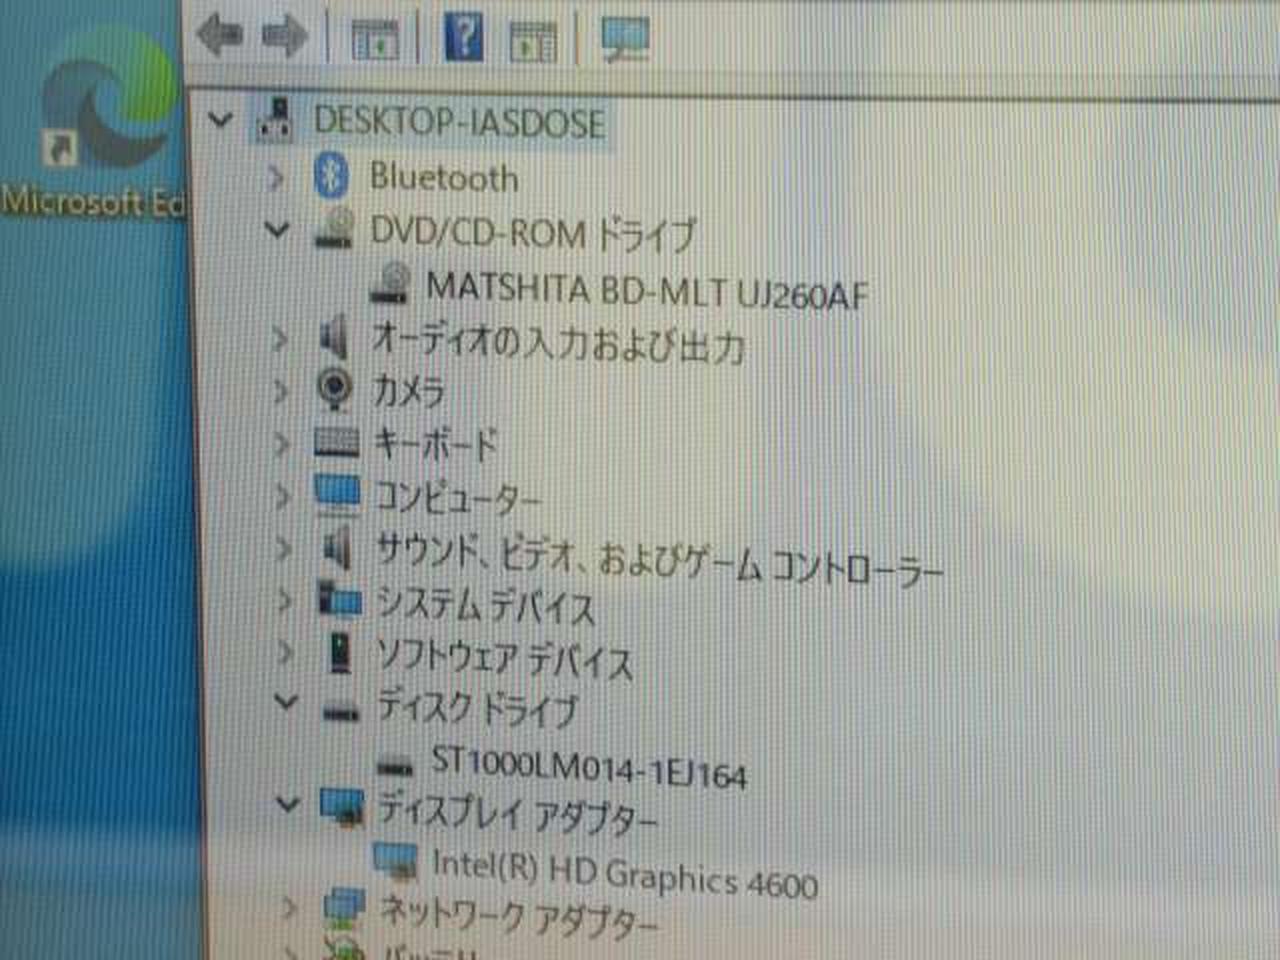1280x960 pixels.
Task: Click the action pane toolbar icon
Action: click(533, 41)
